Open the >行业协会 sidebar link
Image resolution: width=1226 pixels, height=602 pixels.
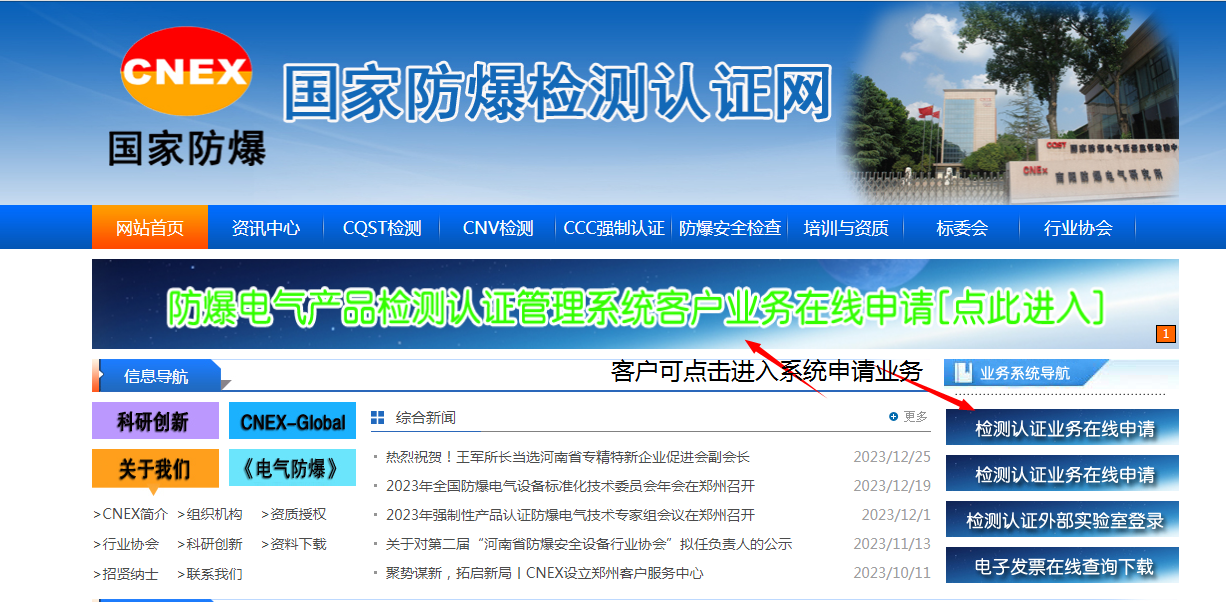coord(125,544)
